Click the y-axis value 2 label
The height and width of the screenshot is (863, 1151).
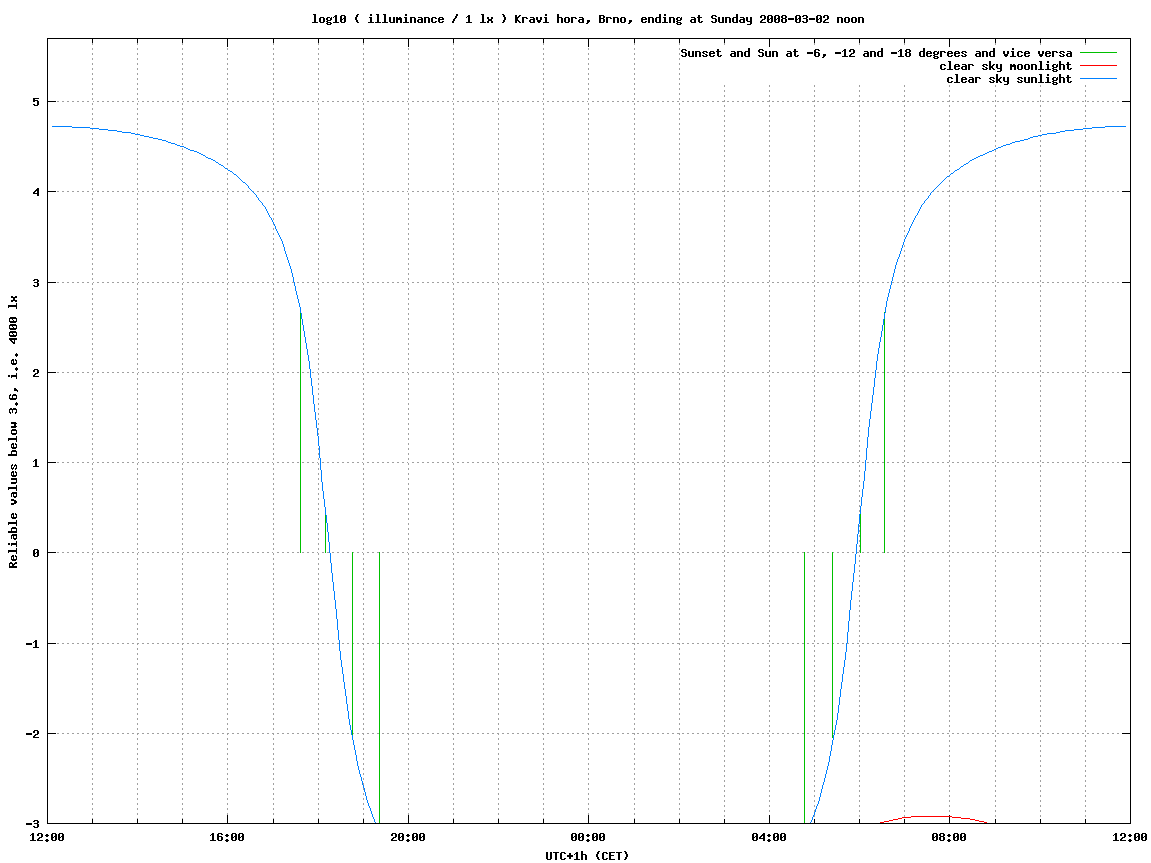tap(36, 373)
